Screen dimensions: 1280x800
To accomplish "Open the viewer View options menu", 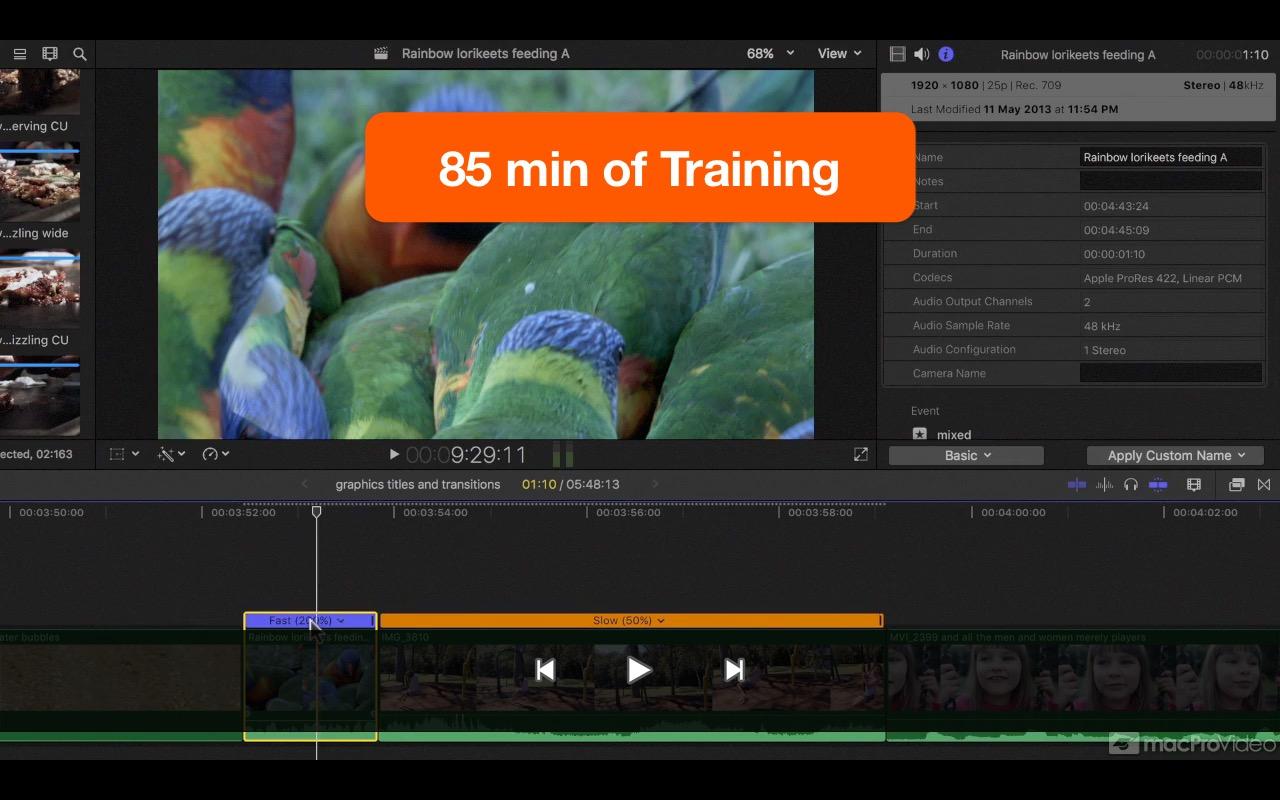I will [839, 54].
